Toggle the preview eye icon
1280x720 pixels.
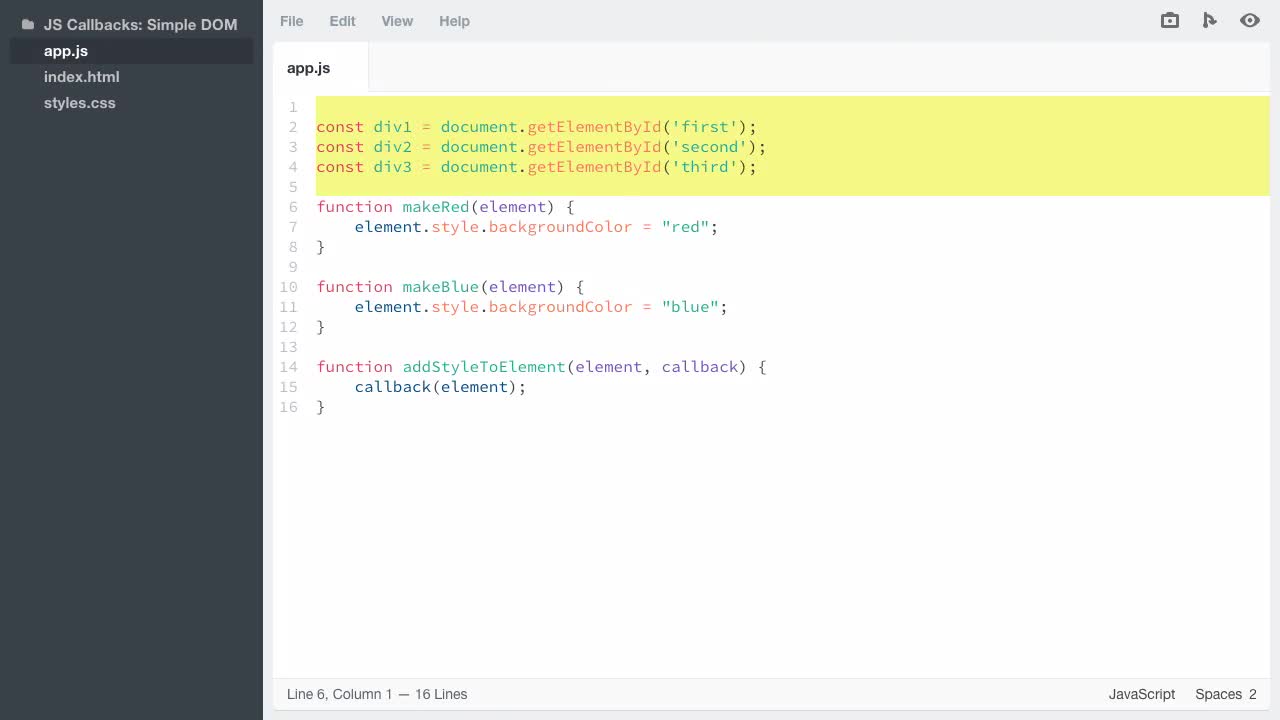click(1250, 20)
